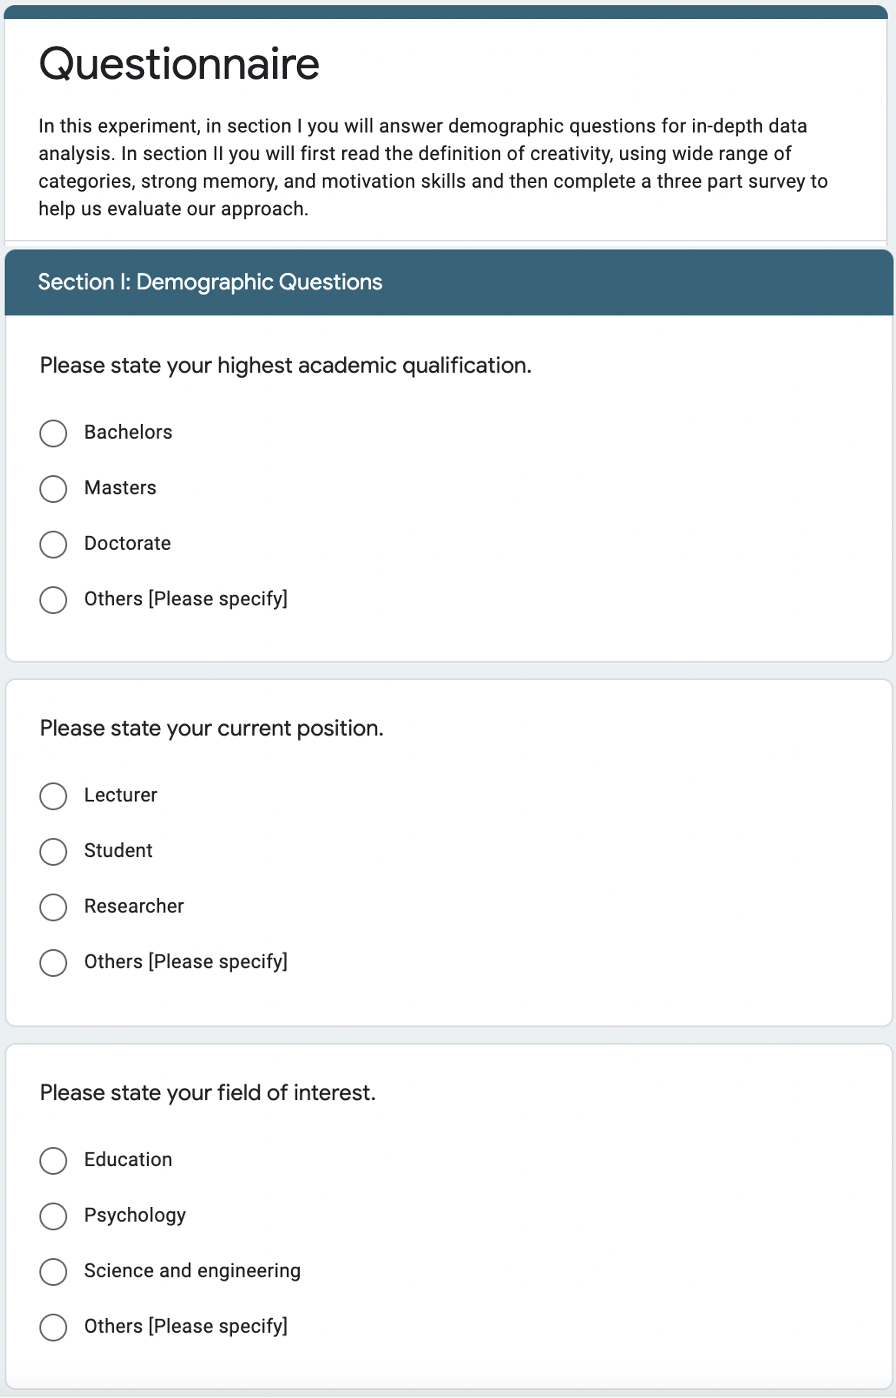
Task: Click the questionnaire description paragraph
Action: 433,168
